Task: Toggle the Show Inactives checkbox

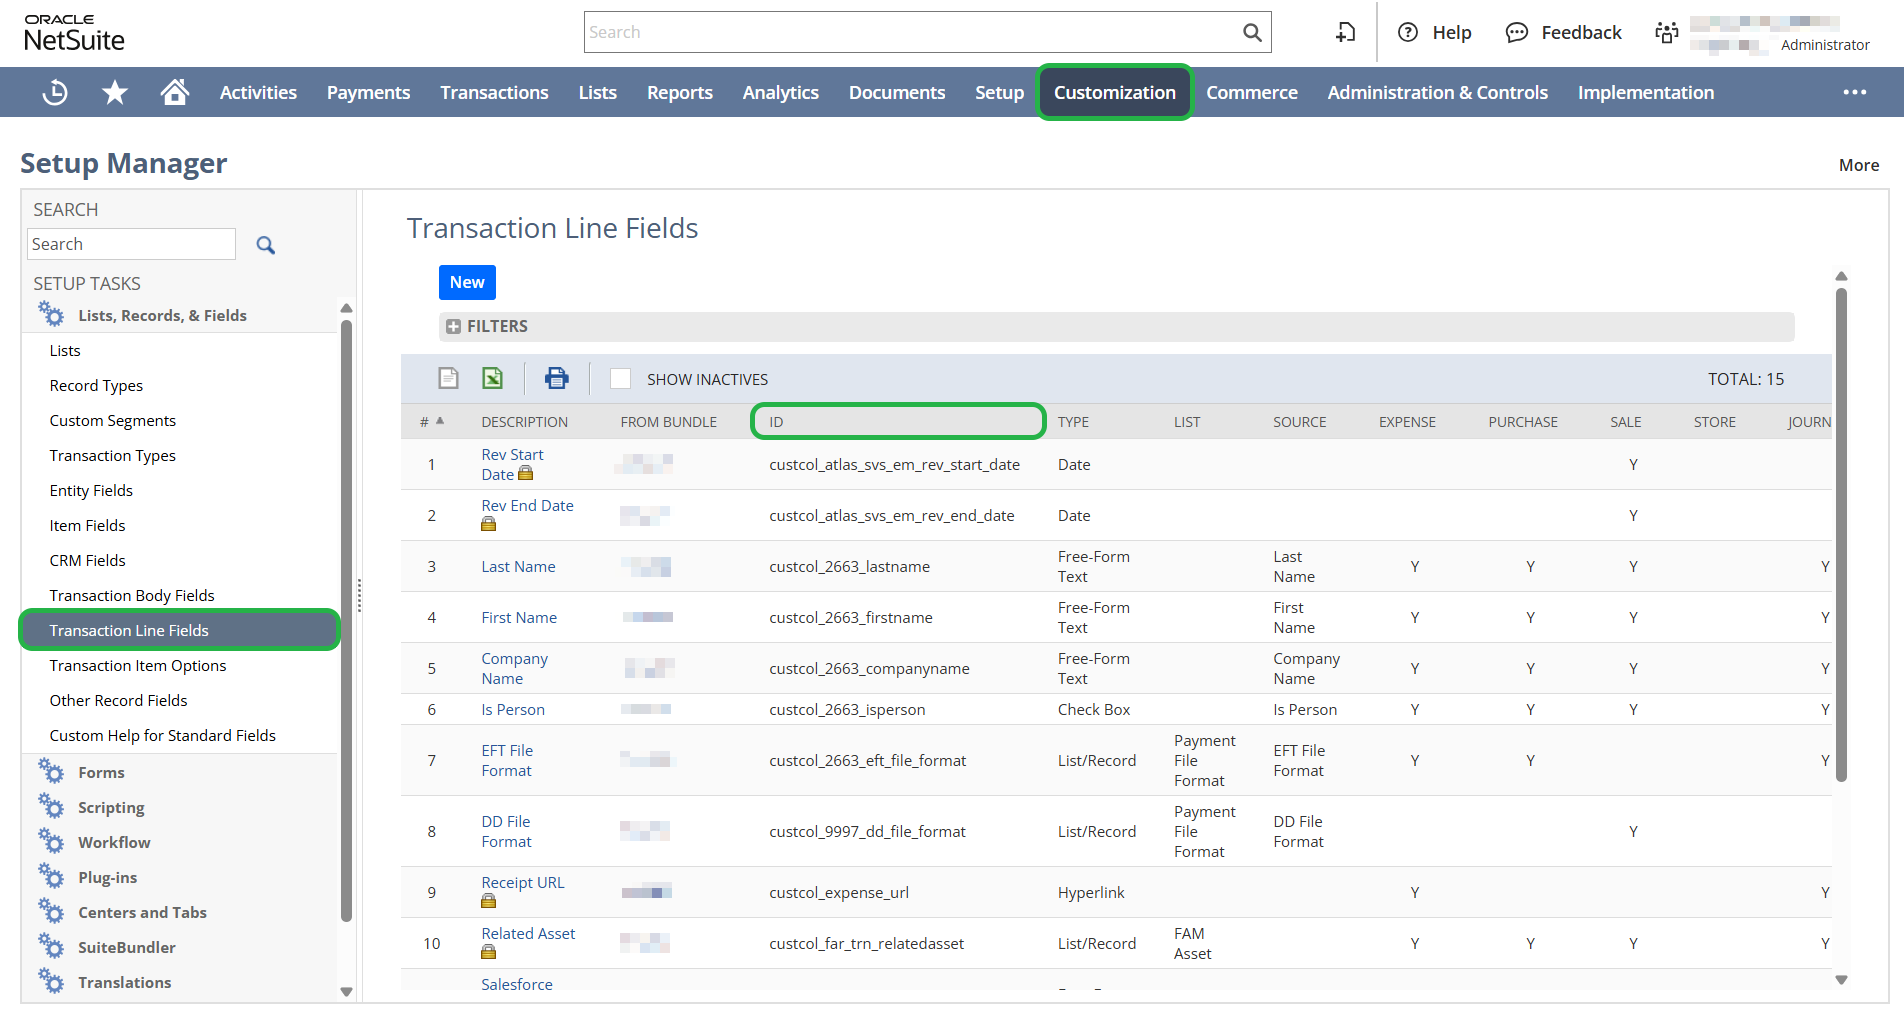Action: pos(620,379)
